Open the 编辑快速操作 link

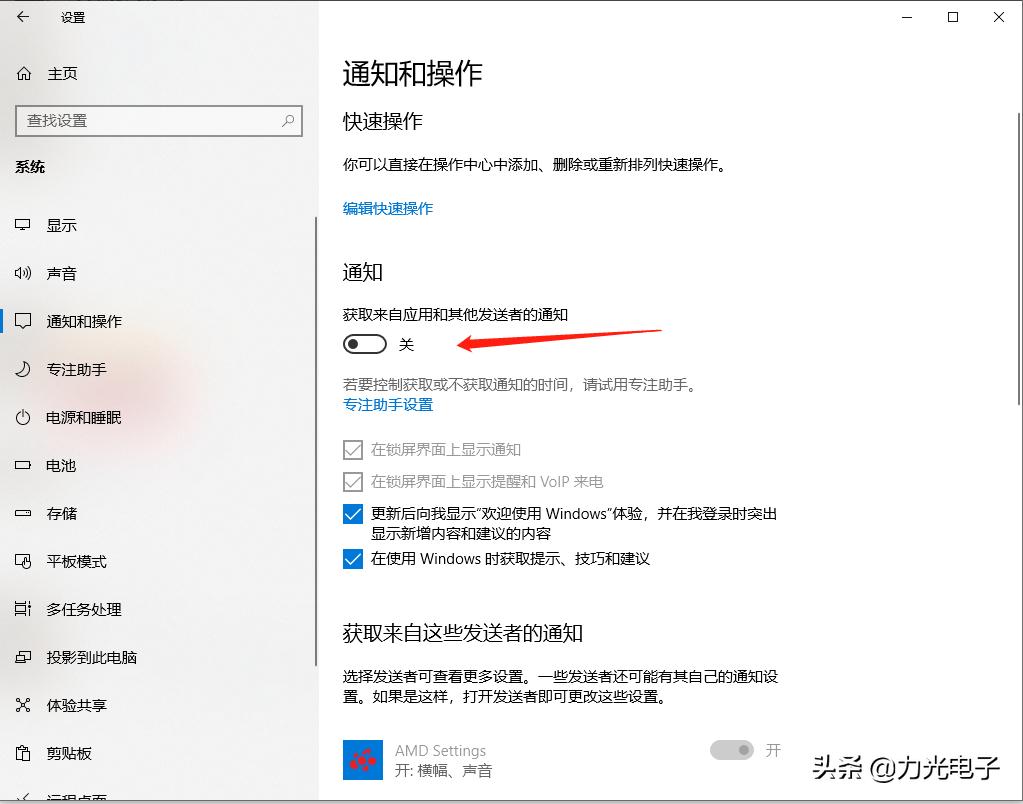(x=385, y=208)
